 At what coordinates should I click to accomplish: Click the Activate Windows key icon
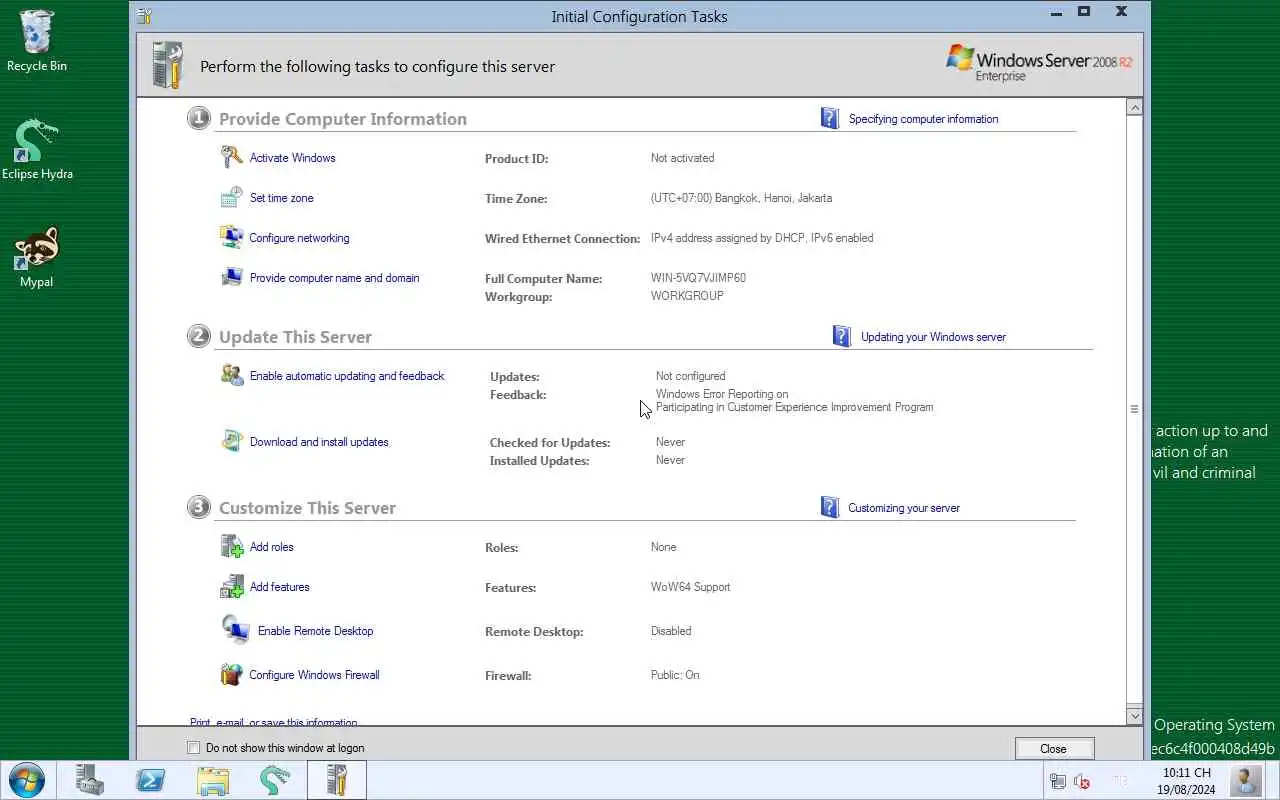click(232, 157)
